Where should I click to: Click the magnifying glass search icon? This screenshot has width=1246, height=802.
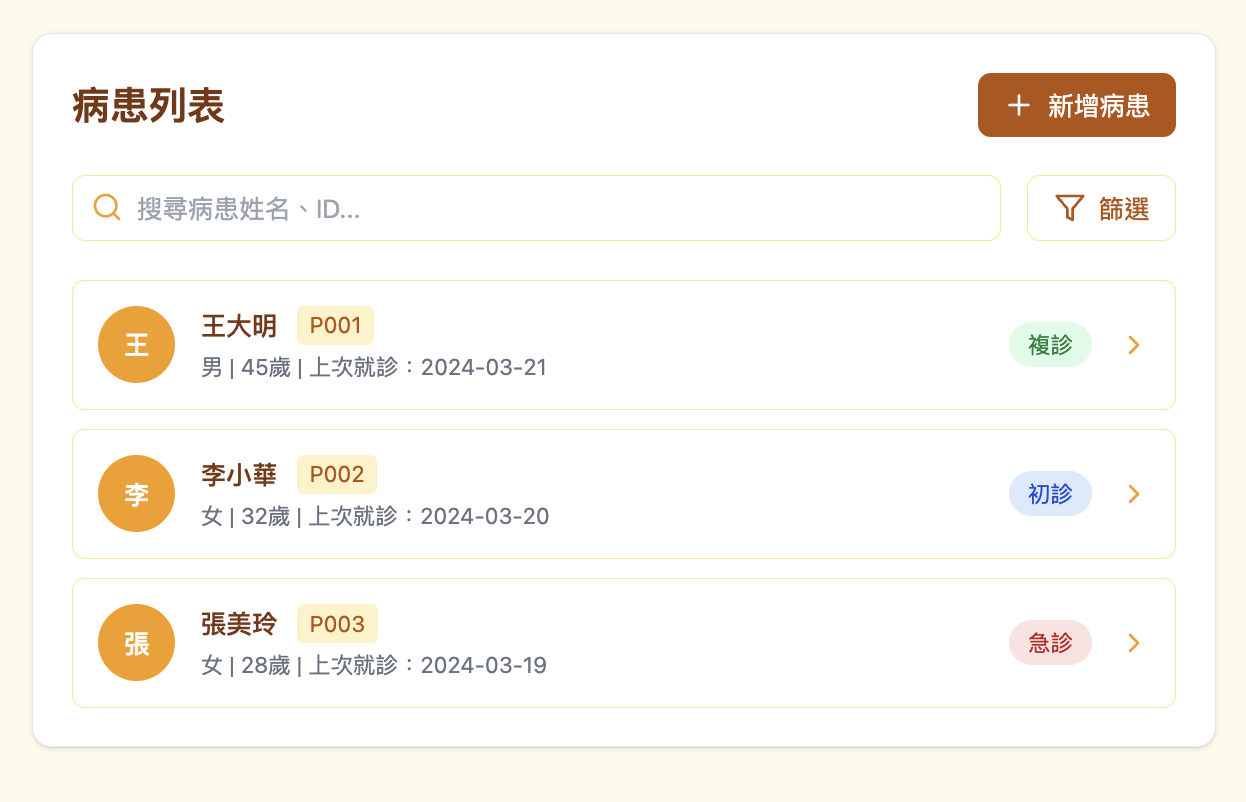pyautogui.click(x=106, y=207)
